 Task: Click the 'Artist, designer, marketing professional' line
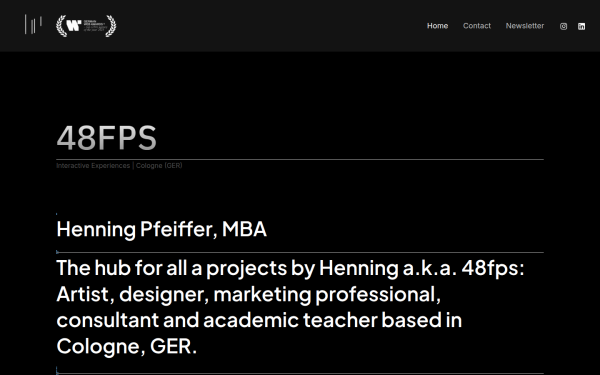pos(249,294)
